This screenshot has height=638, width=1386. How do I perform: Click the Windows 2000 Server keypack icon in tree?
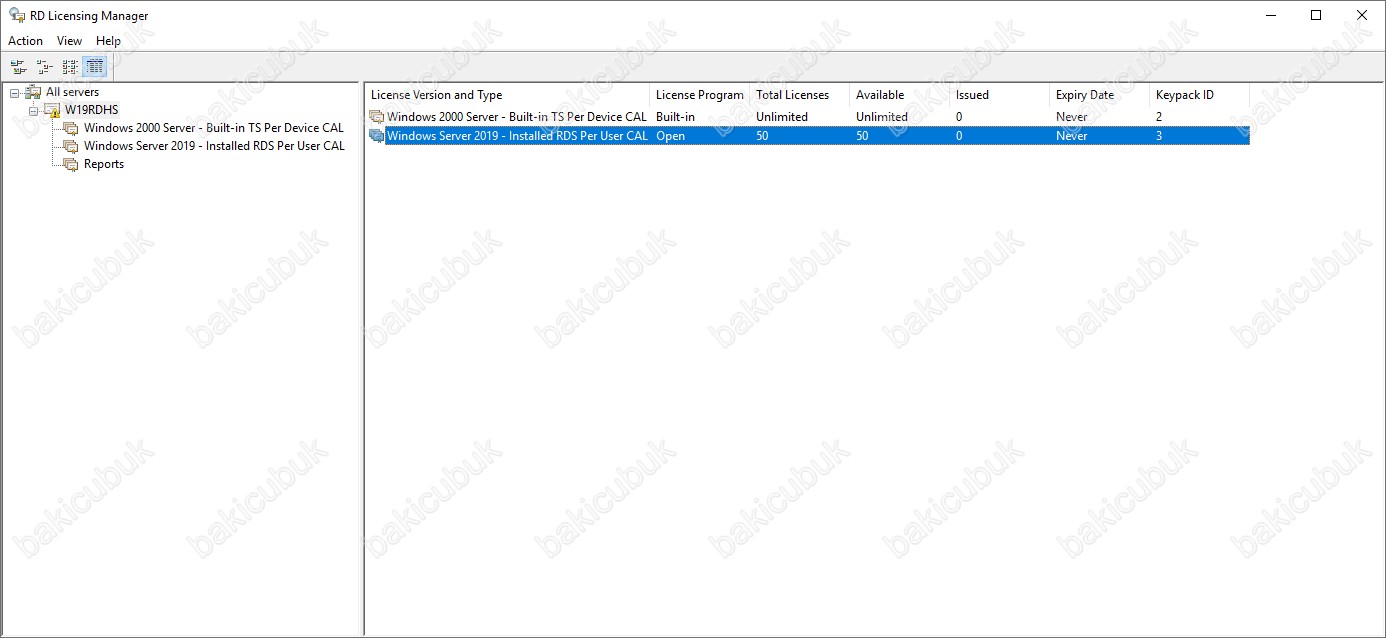71,128
